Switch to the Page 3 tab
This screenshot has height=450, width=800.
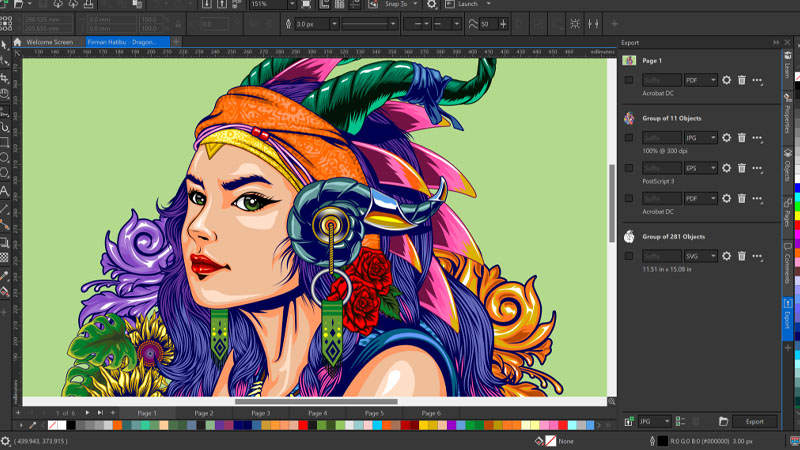pos(261,413)
